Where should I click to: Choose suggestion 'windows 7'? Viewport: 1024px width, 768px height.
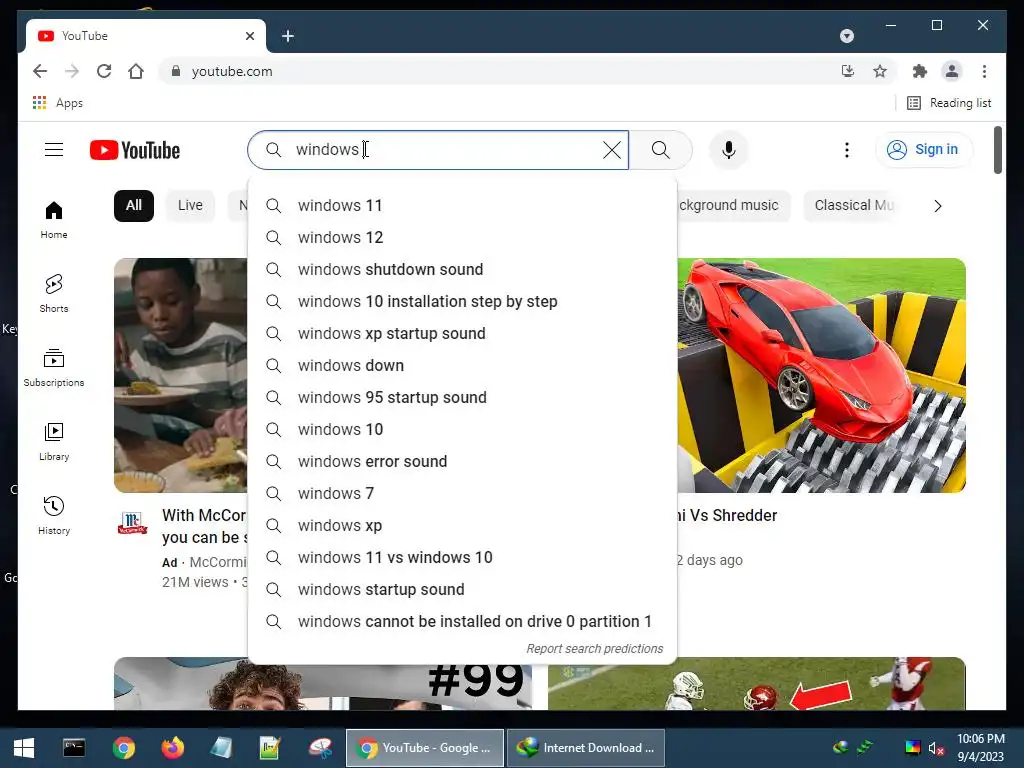click(x=462, y=494)
